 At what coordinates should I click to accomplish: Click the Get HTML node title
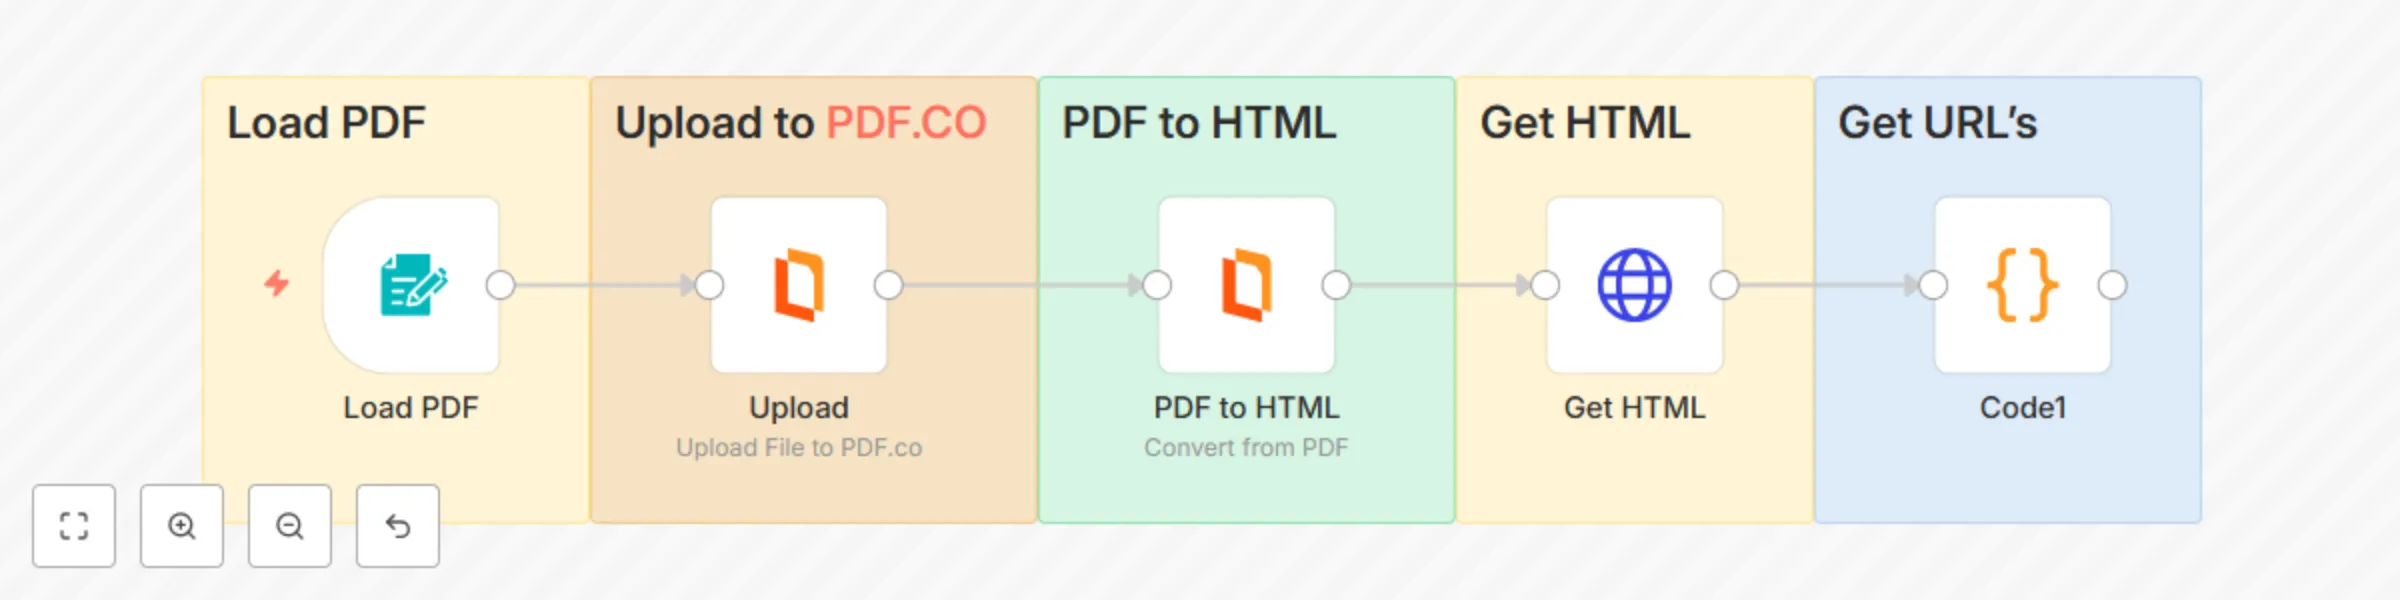(x=1634, y=407)
